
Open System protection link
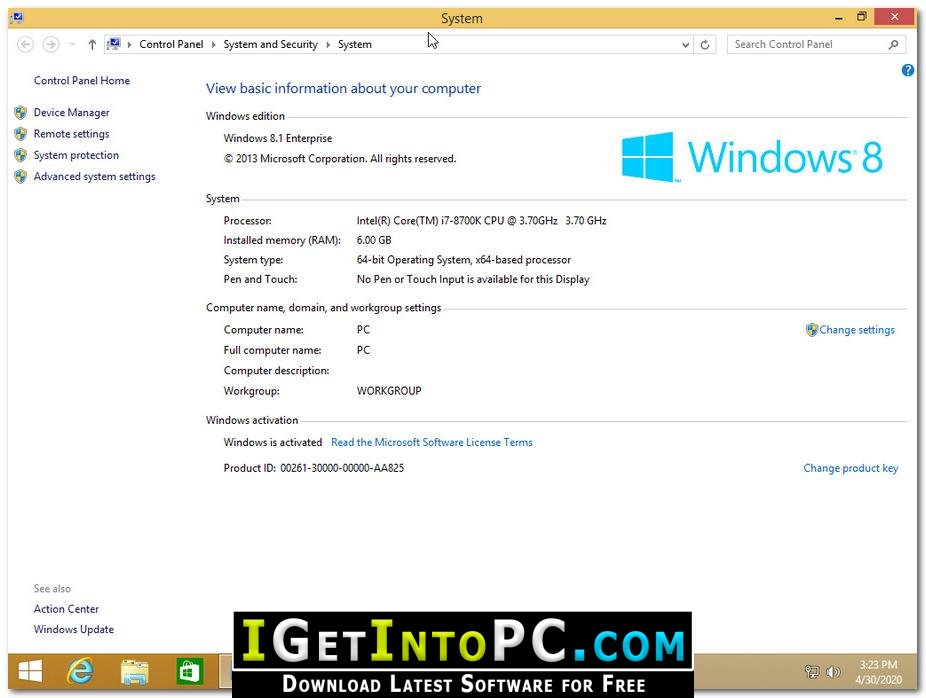point(76,155)
